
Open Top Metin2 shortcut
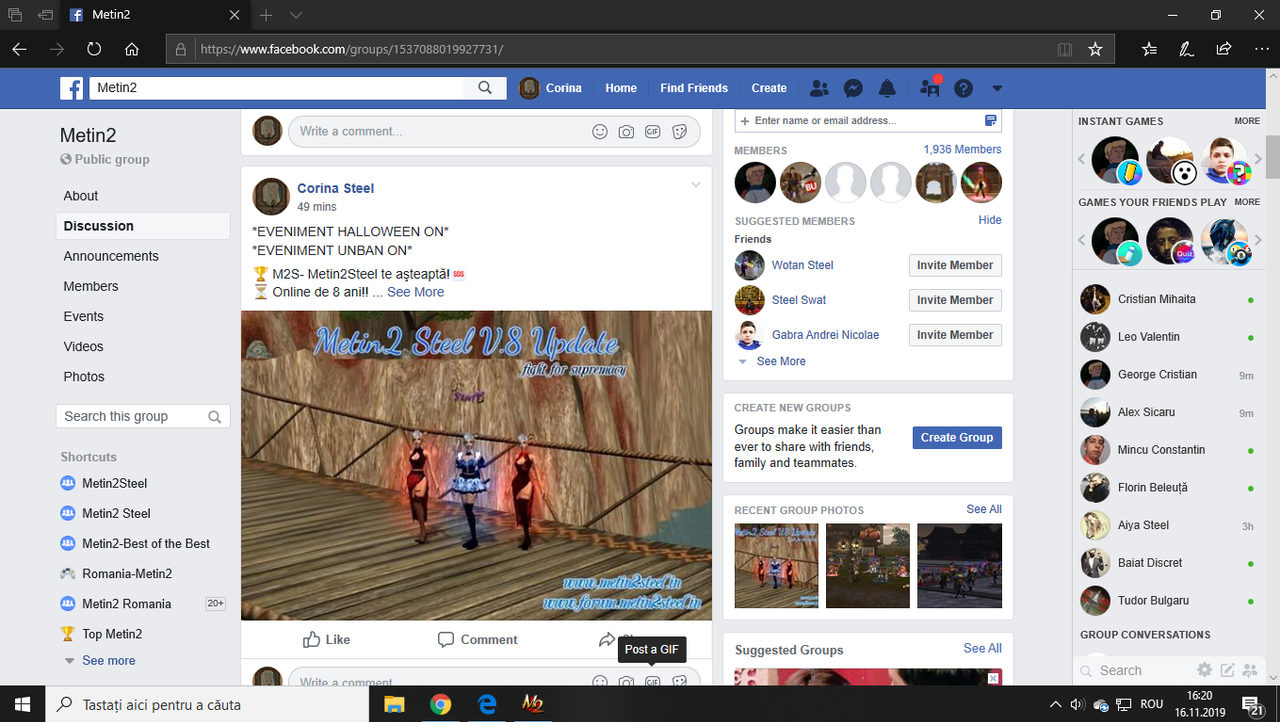point(112,633)
